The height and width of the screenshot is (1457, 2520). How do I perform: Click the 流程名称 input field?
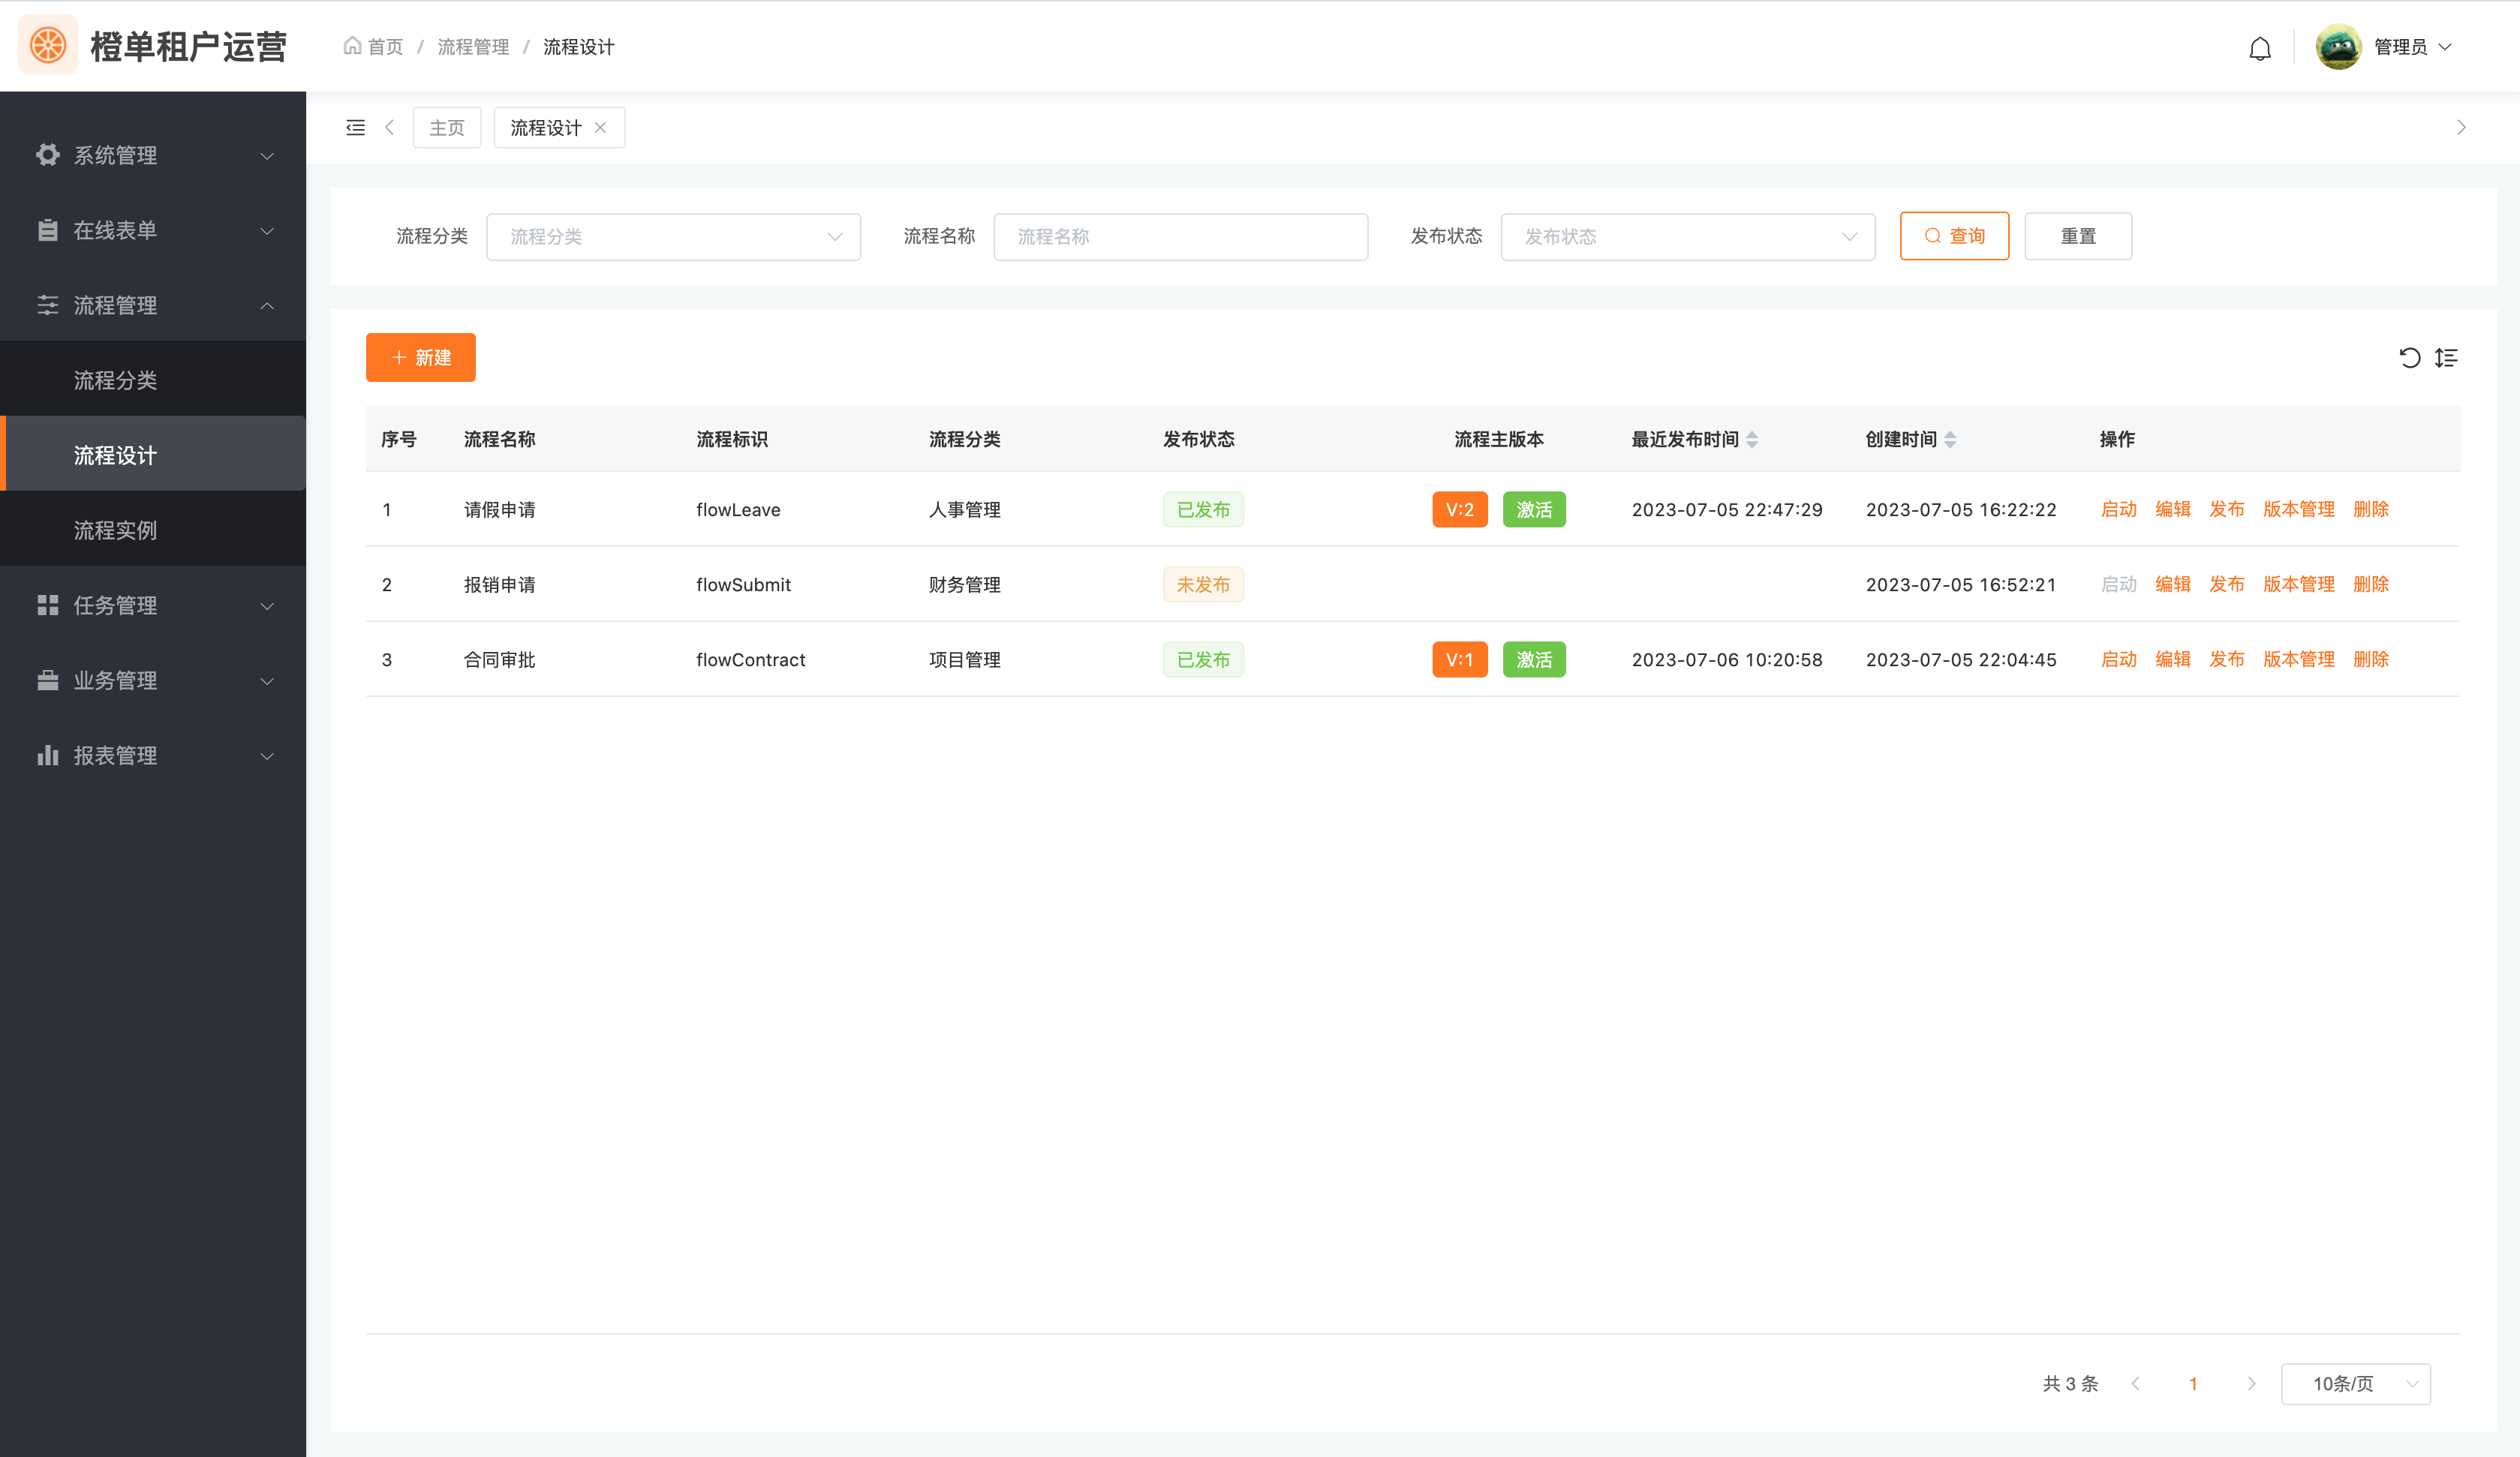(x=1180, y=236)
